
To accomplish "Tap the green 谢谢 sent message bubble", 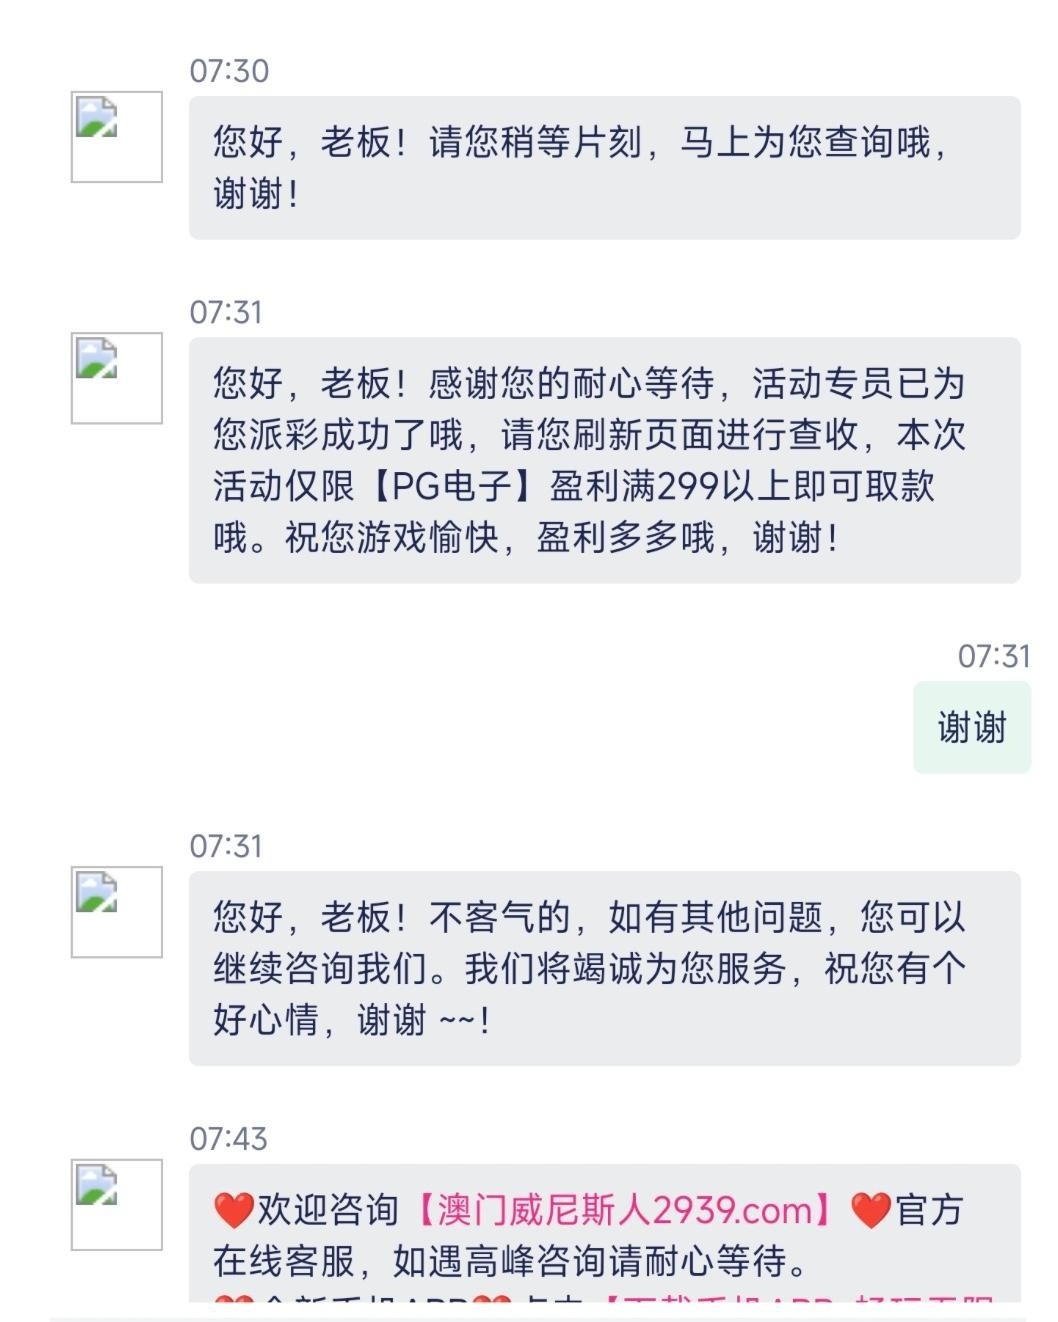I will (x=971, y=727).
